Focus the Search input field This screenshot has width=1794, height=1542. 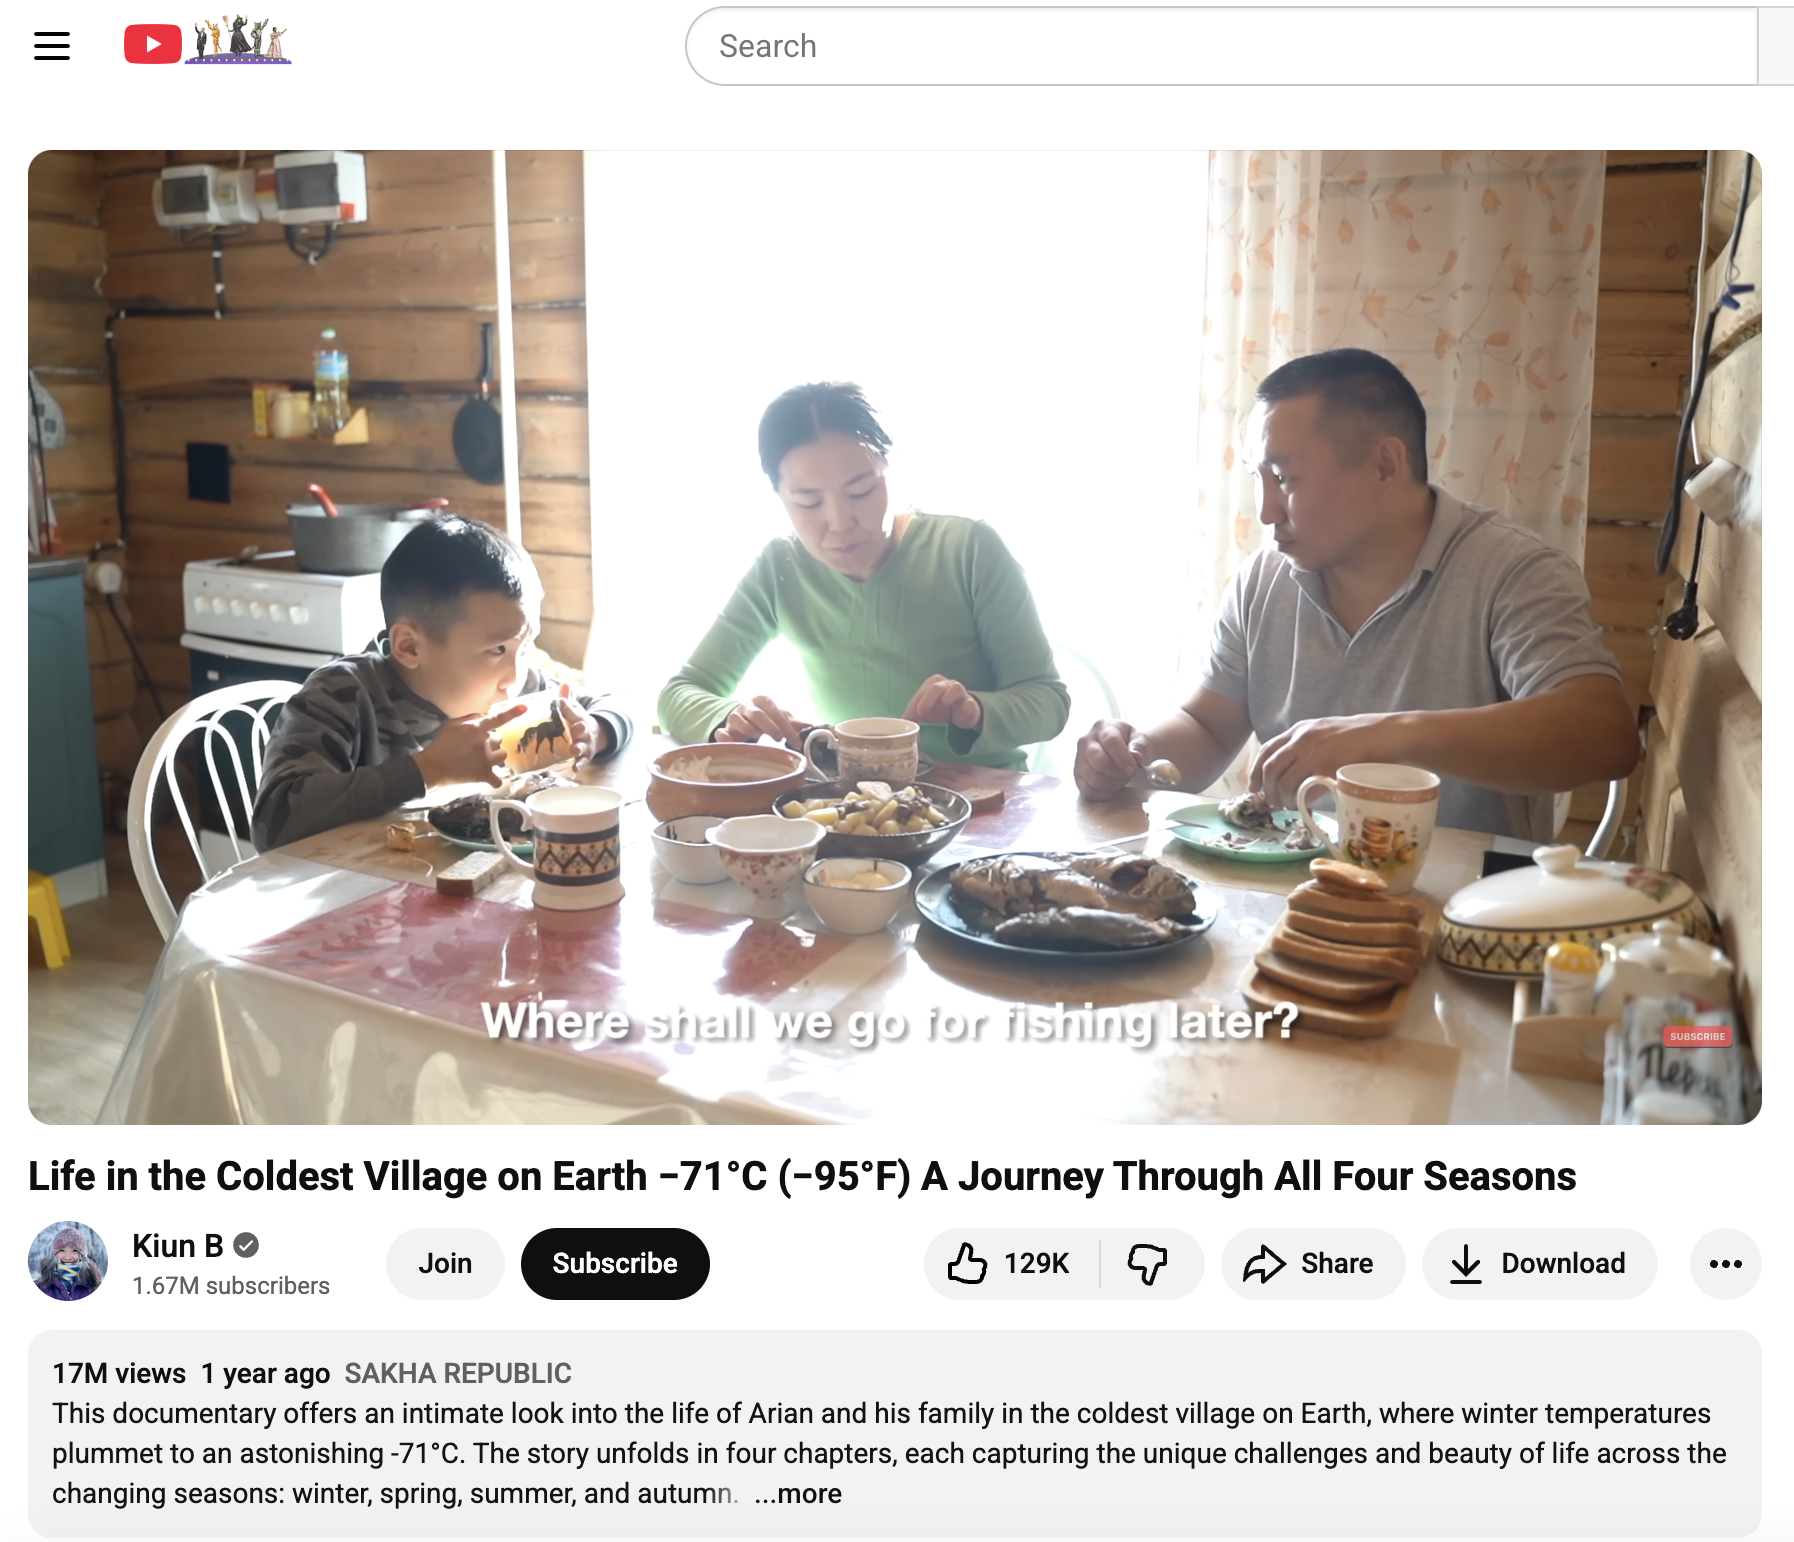coord(1221,46)
